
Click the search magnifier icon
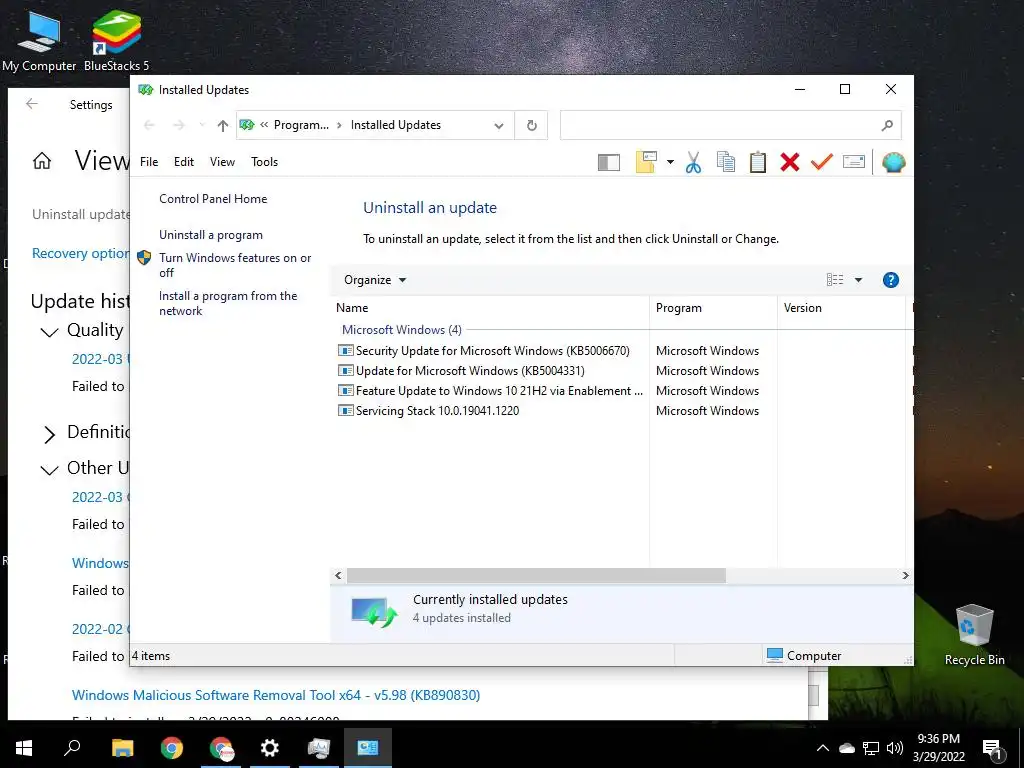point(887,125)
